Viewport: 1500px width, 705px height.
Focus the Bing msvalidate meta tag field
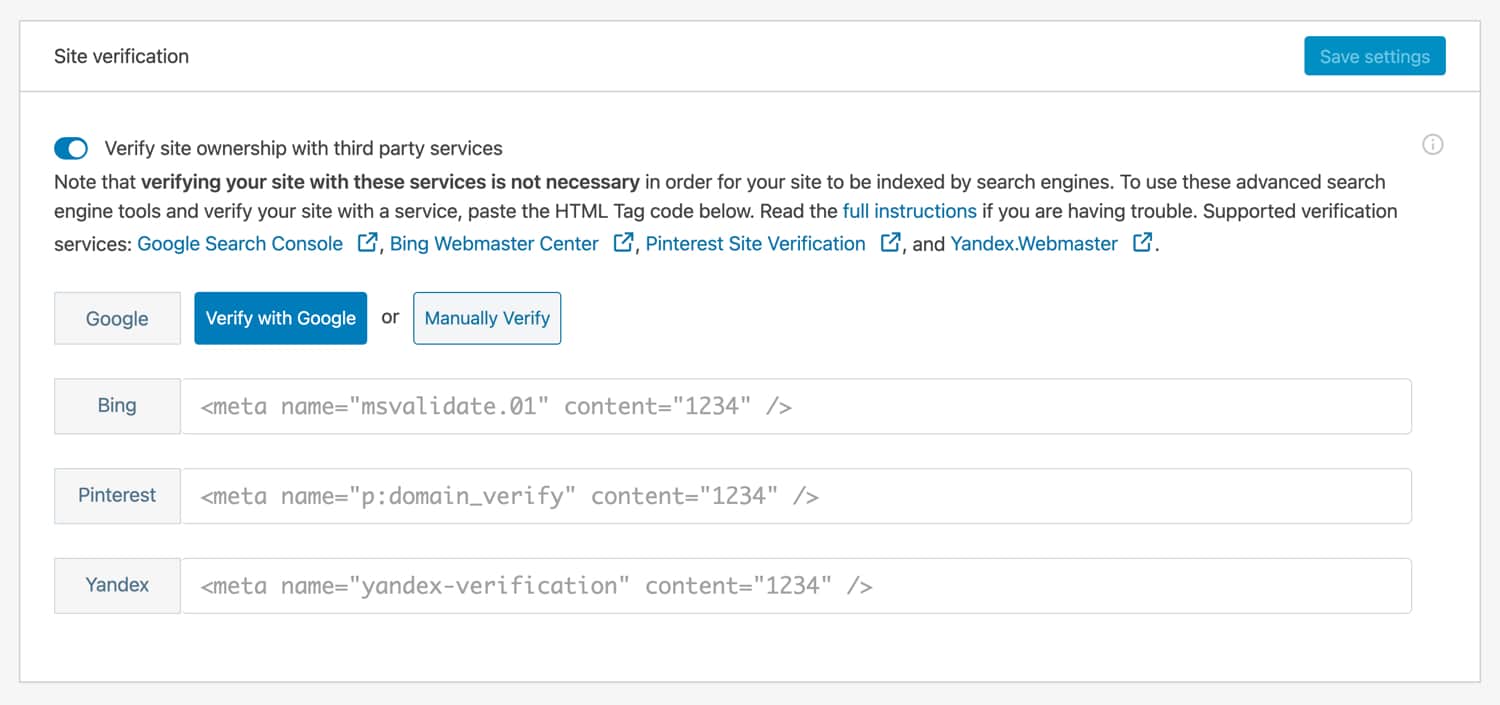pyautogui.click(x=796, y=406)
